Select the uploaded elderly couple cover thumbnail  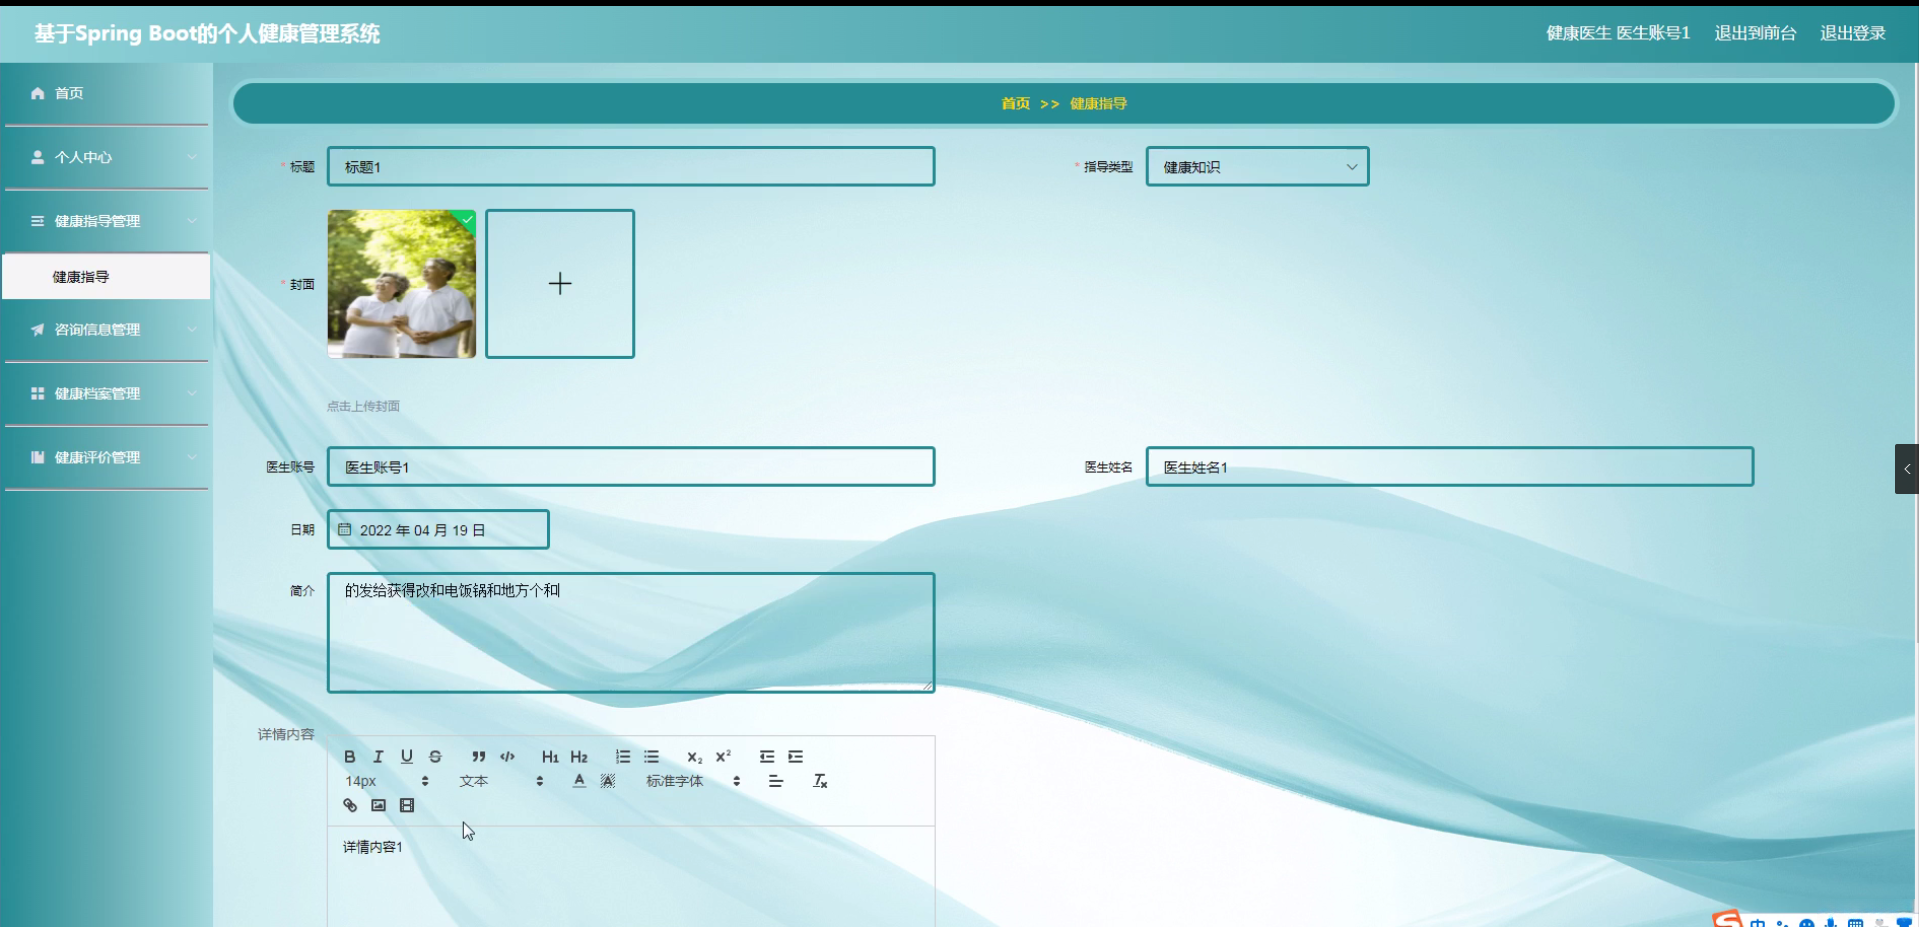pos(402,284)
